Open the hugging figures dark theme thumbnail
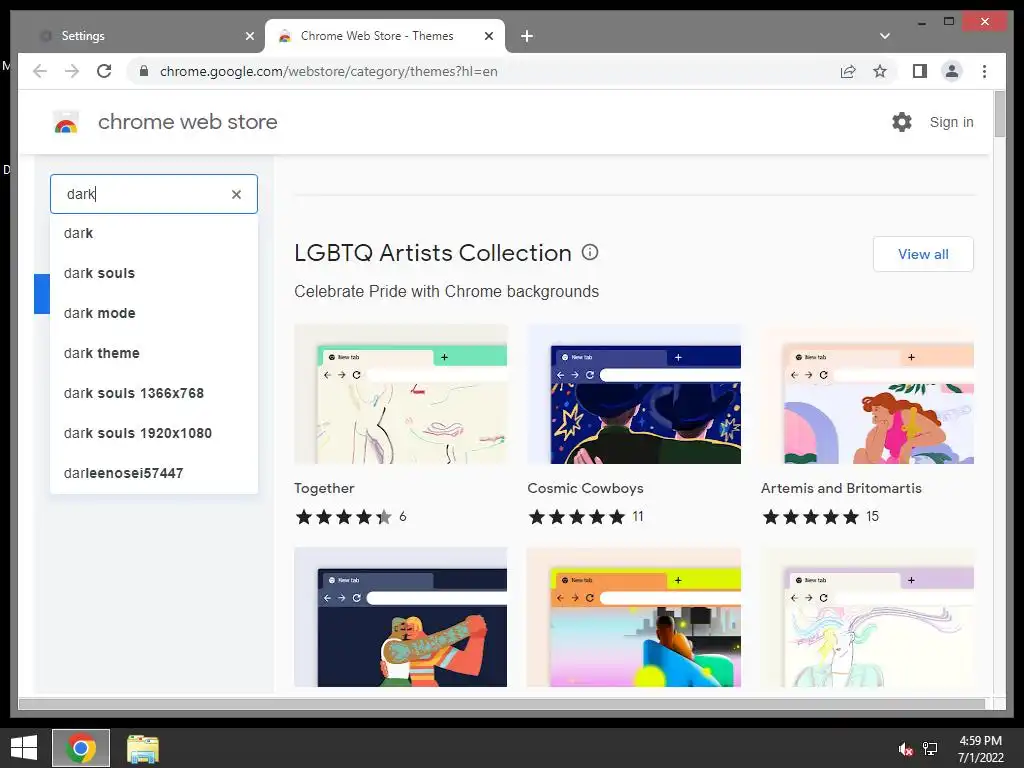Image resolution: width=1024 pixels, height=768 pixels. point(400,617)
